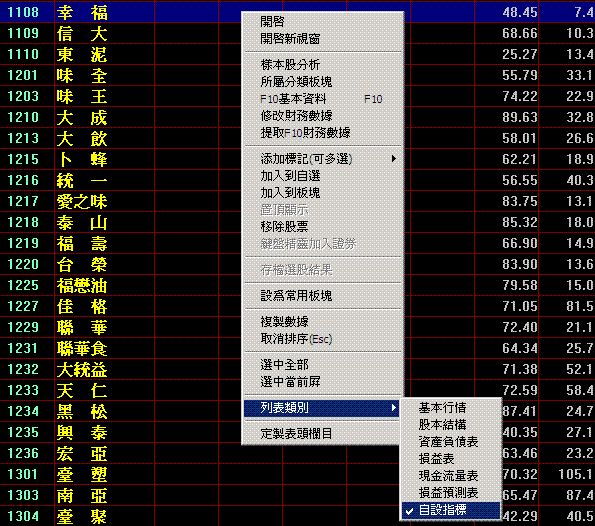Image resolution: width=595 pixels, height=526 pixels.
Task: Choose 股本結構 list category
Action: click(x=451, y=425)
